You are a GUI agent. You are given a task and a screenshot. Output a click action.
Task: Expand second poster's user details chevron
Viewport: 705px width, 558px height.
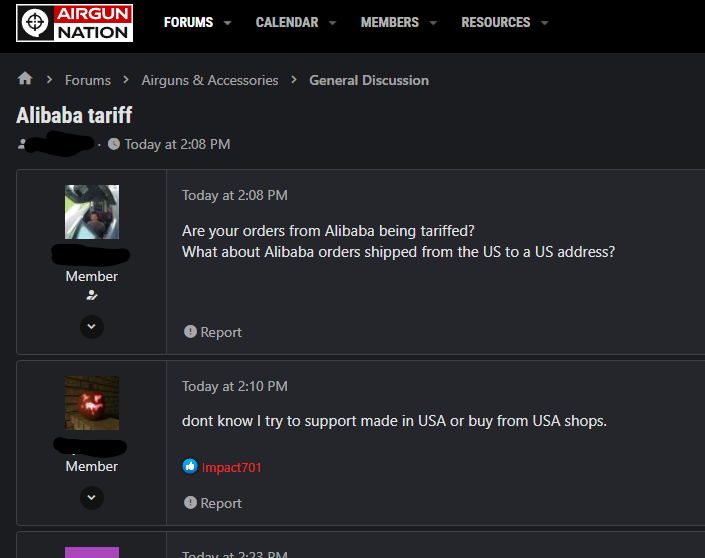(92, 496)
